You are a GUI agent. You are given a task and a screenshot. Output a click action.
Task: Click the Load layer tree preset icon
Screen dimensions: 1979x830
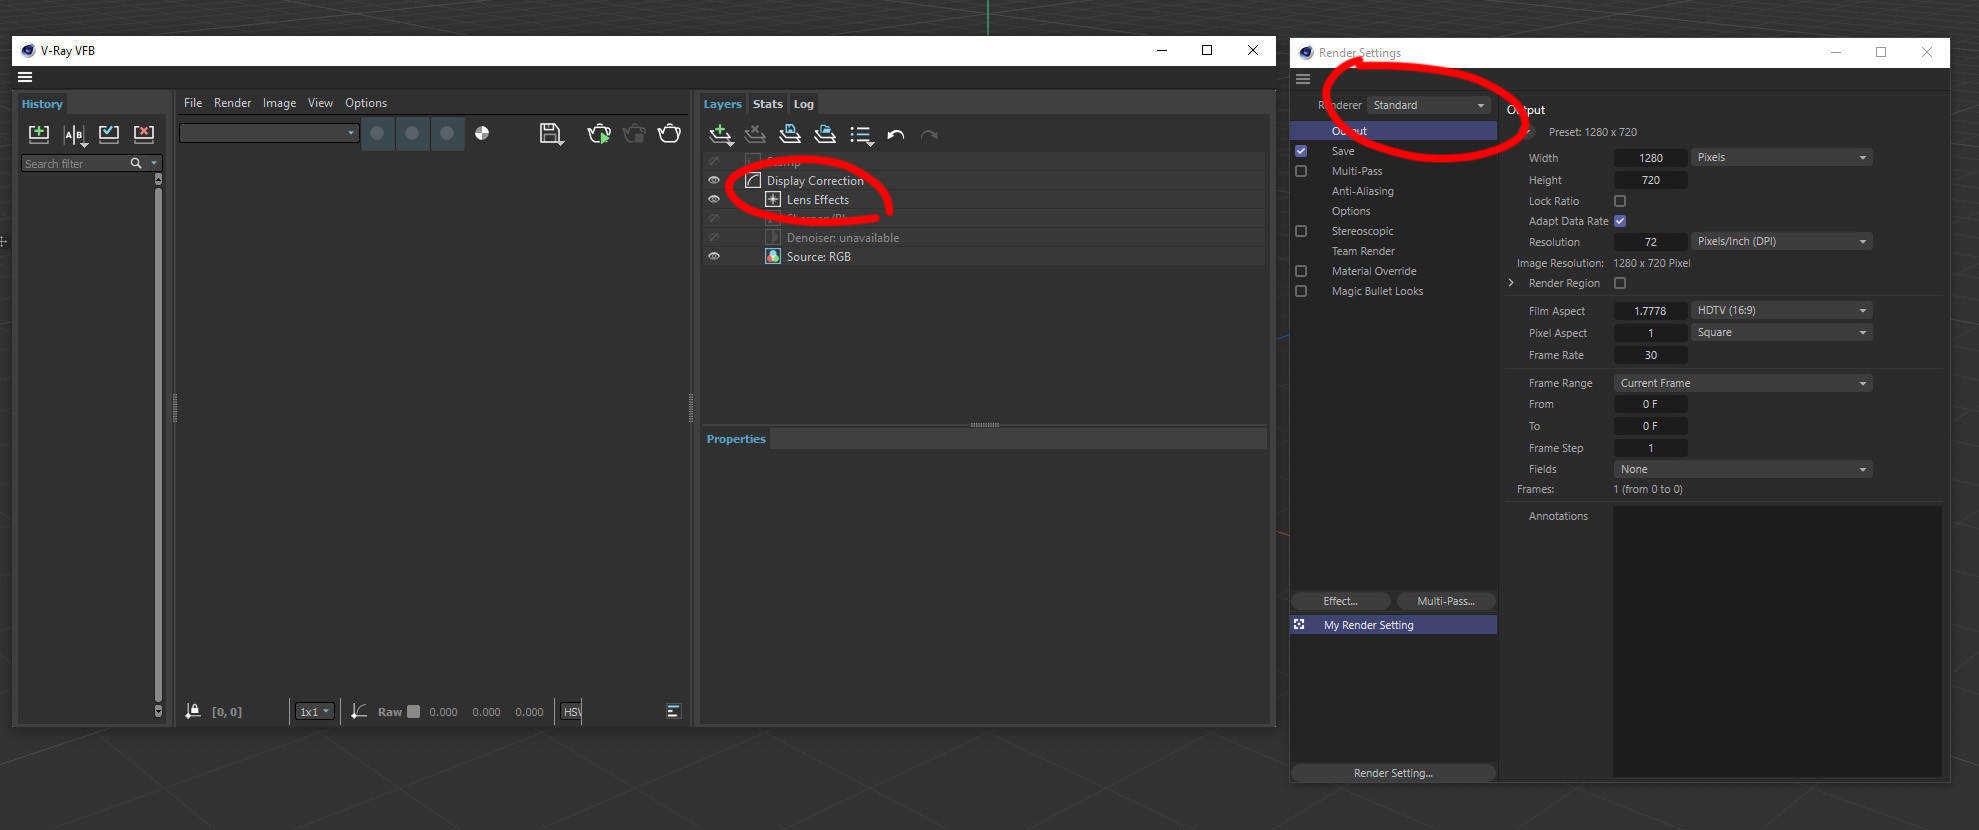825,134
